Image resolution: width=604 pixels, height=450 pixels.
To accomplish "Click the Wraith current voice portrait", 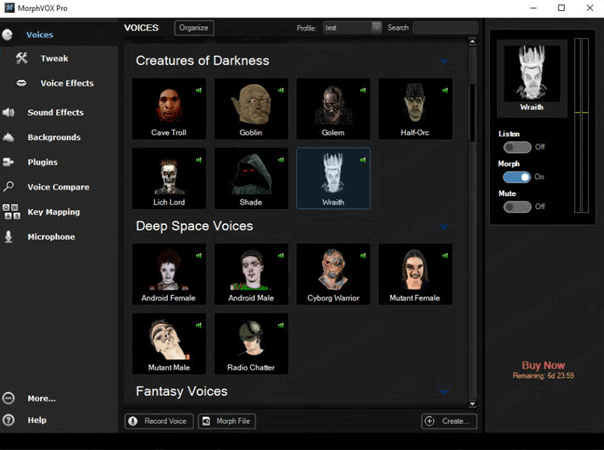I will 532,74.
